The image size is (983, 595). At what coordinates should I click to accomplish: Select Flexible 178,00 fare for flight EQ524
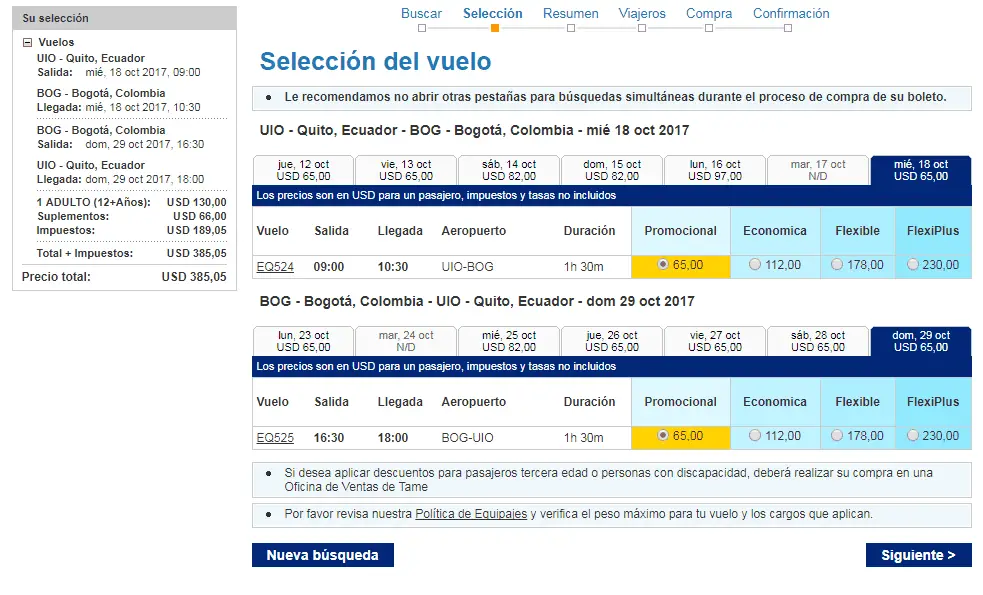[836, 265]
